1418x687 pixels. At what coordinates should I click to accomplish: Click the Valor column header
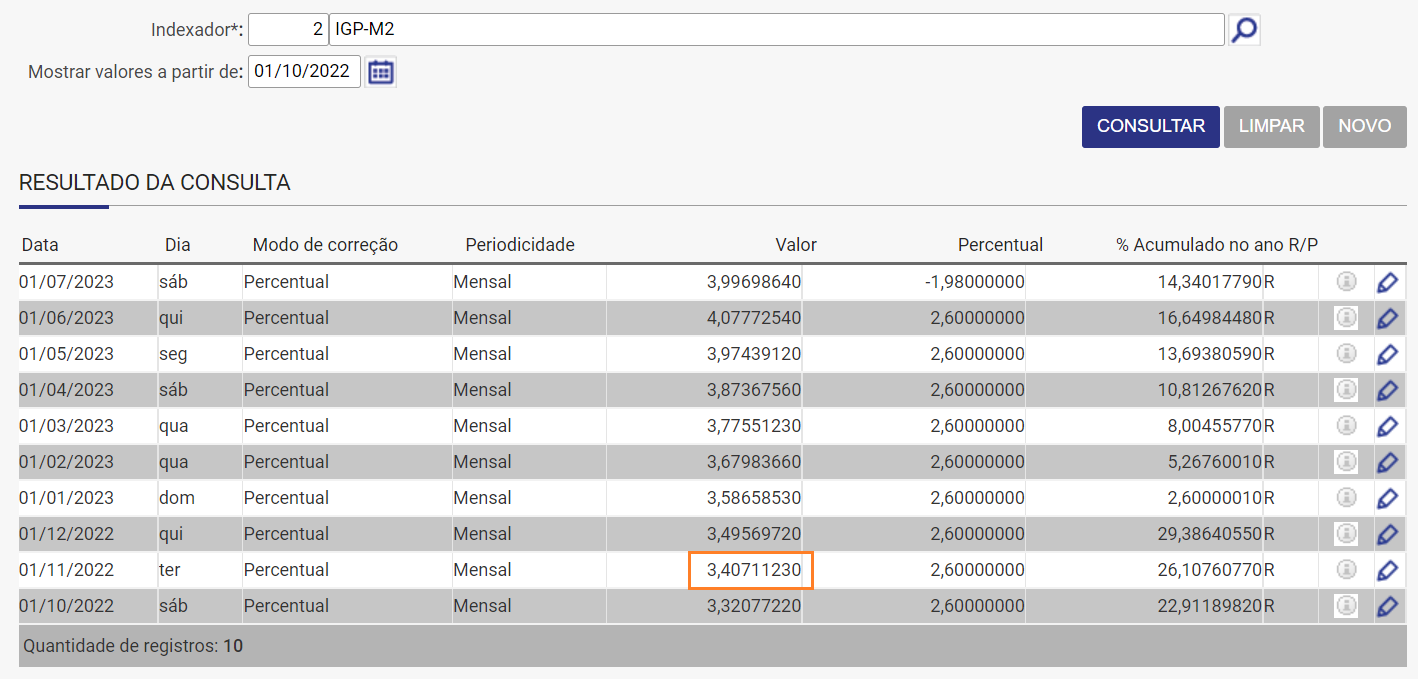coord(796,245)
